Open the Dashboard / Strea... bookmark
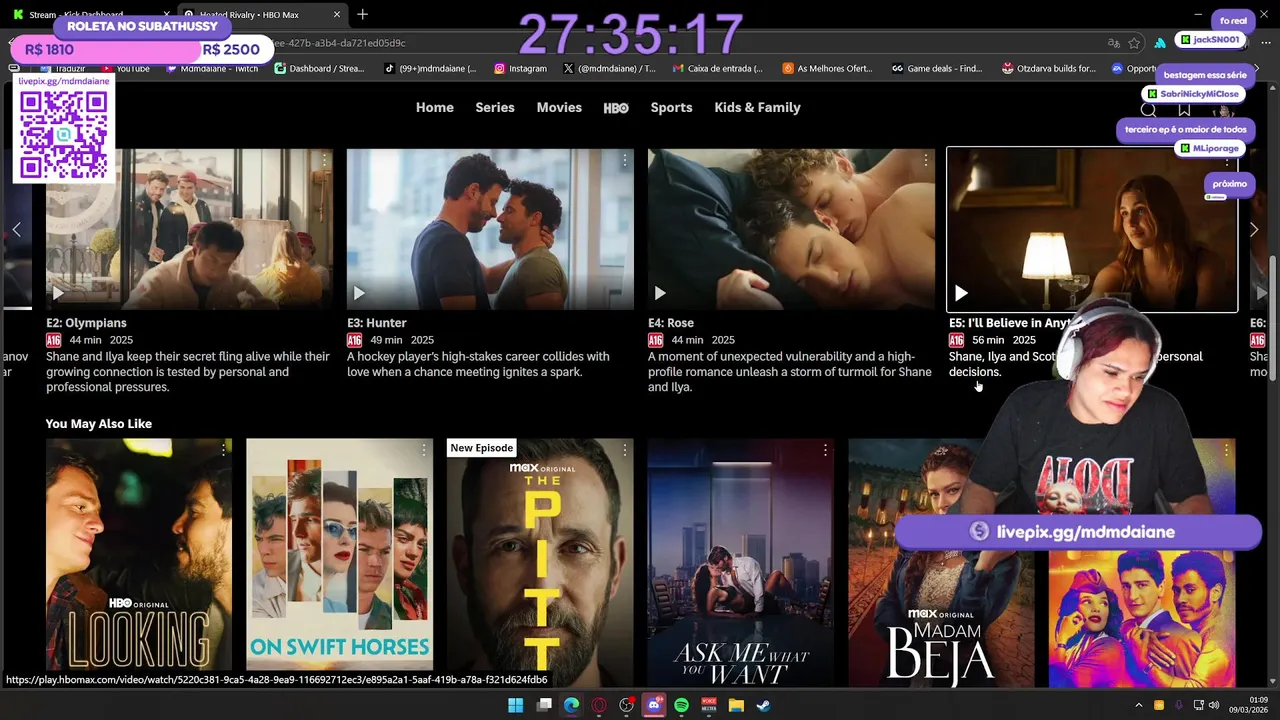1280x720 pixels. tap(320, 69)
